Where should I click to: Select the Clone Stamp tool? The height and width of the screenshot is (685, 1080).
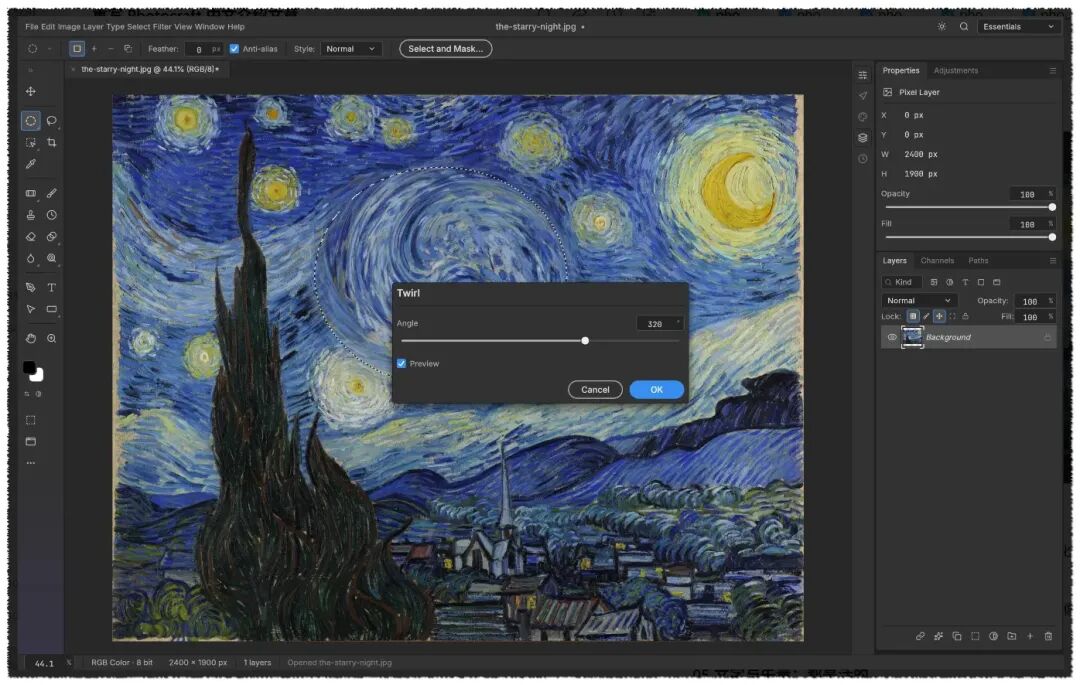point(30,215)
